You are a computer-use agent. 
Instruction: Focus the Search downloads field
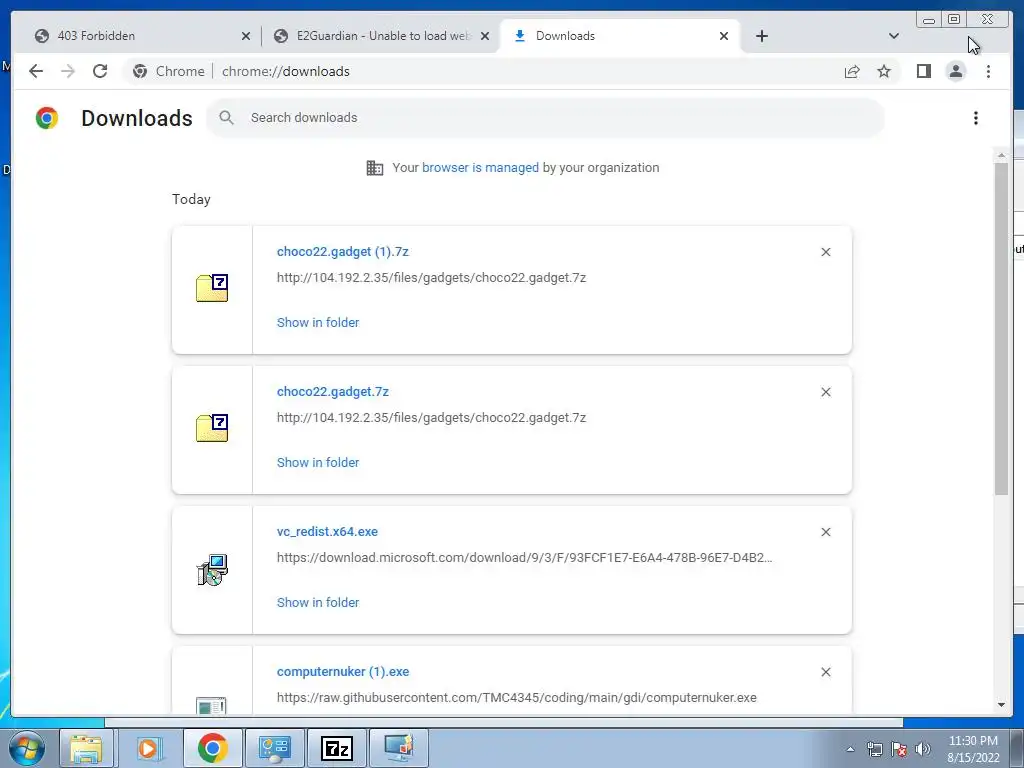point(545,118)
